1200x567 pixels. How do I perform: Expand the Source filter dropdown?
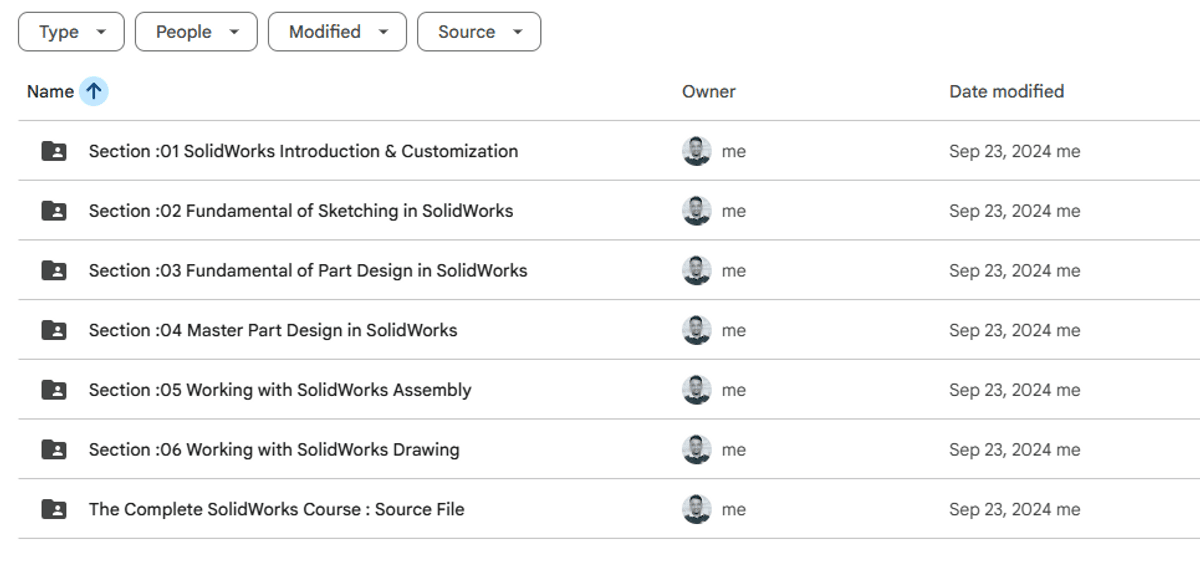tap(479, 32)
